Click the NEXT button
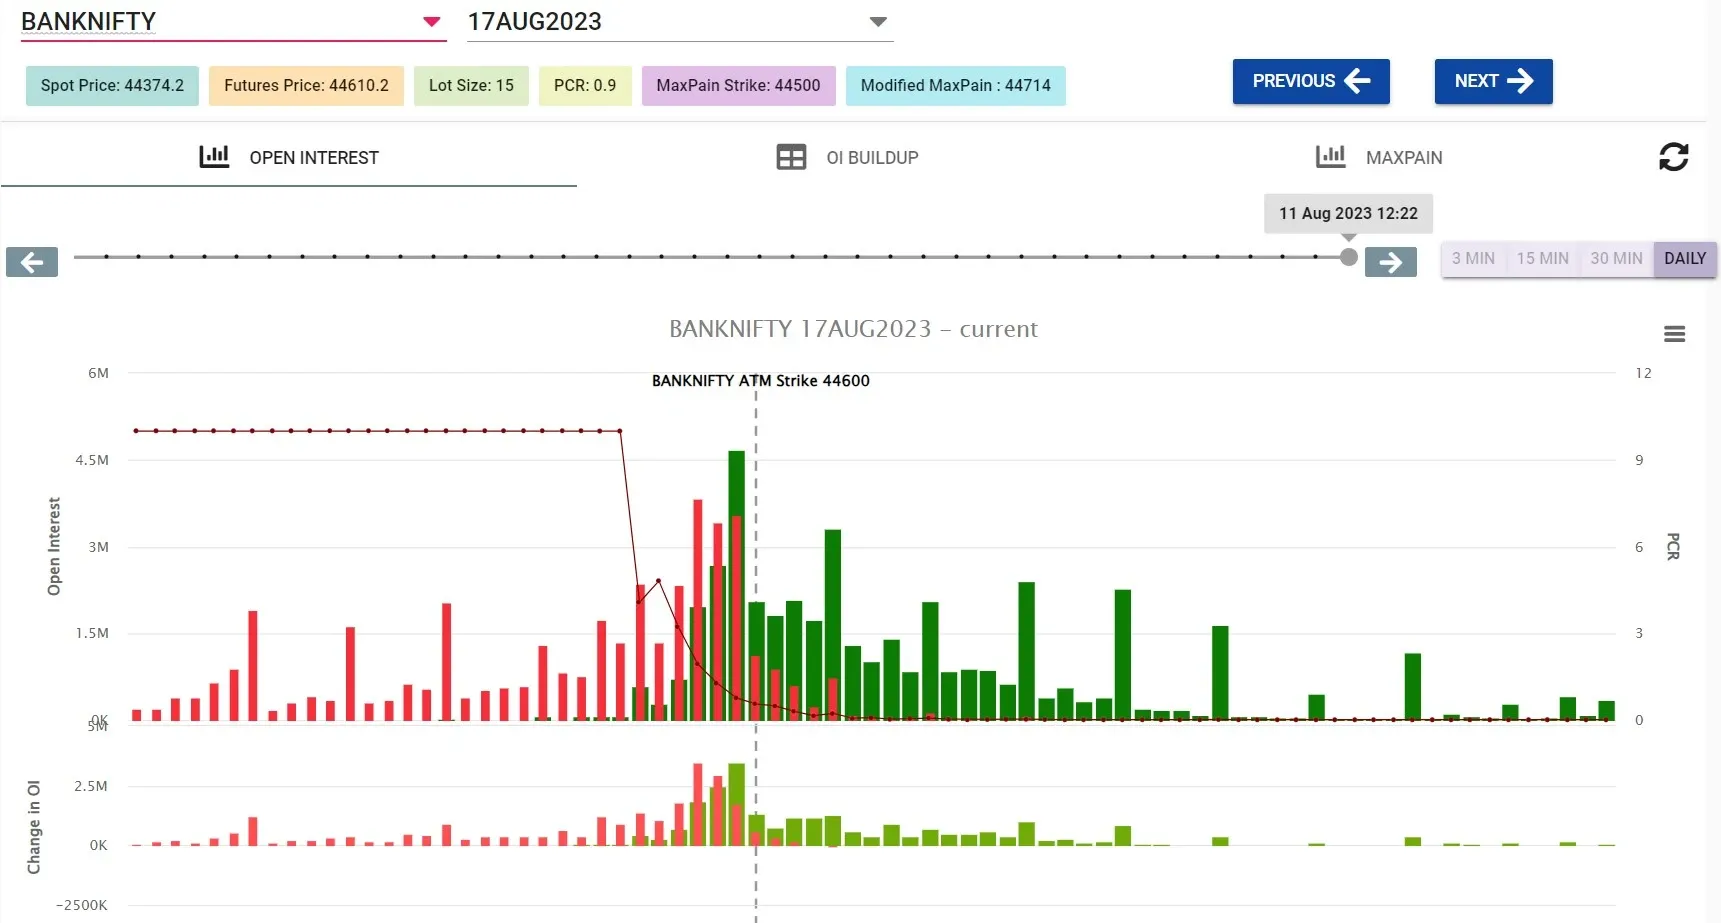The height and width of the screenshot is (923, 1721). (1493, 81)
